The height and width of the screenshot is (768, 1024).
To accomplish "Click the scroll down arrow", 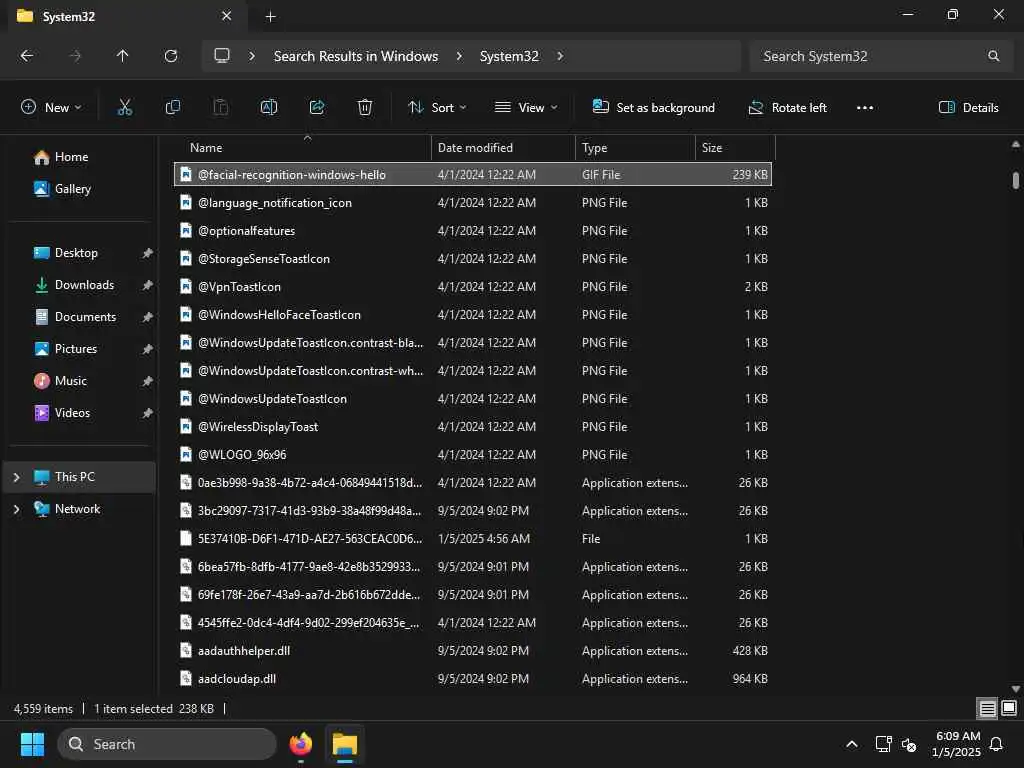I will [x=1016, y=688].
